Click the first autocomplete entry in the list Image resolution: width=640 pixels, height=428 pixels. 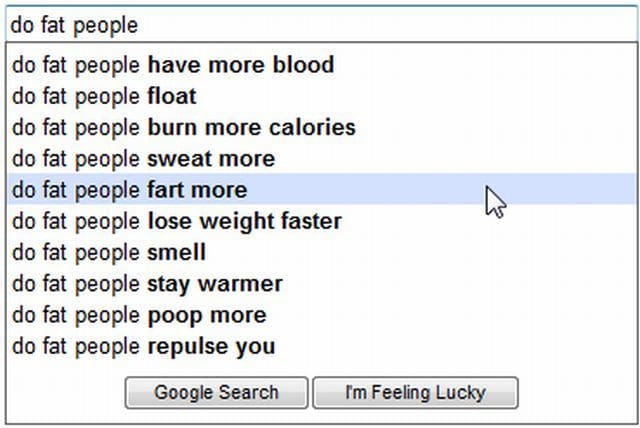(x=173, y=66)
